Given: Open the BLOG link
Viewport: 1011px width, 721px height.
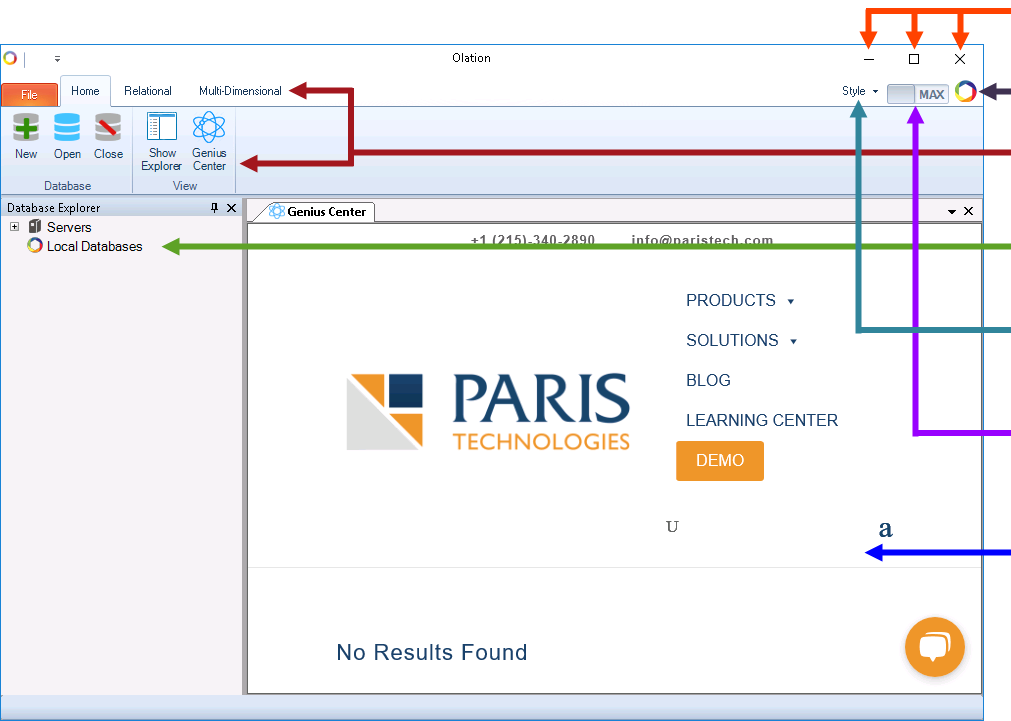Looking at the screenshot, I should pos(708,380).
